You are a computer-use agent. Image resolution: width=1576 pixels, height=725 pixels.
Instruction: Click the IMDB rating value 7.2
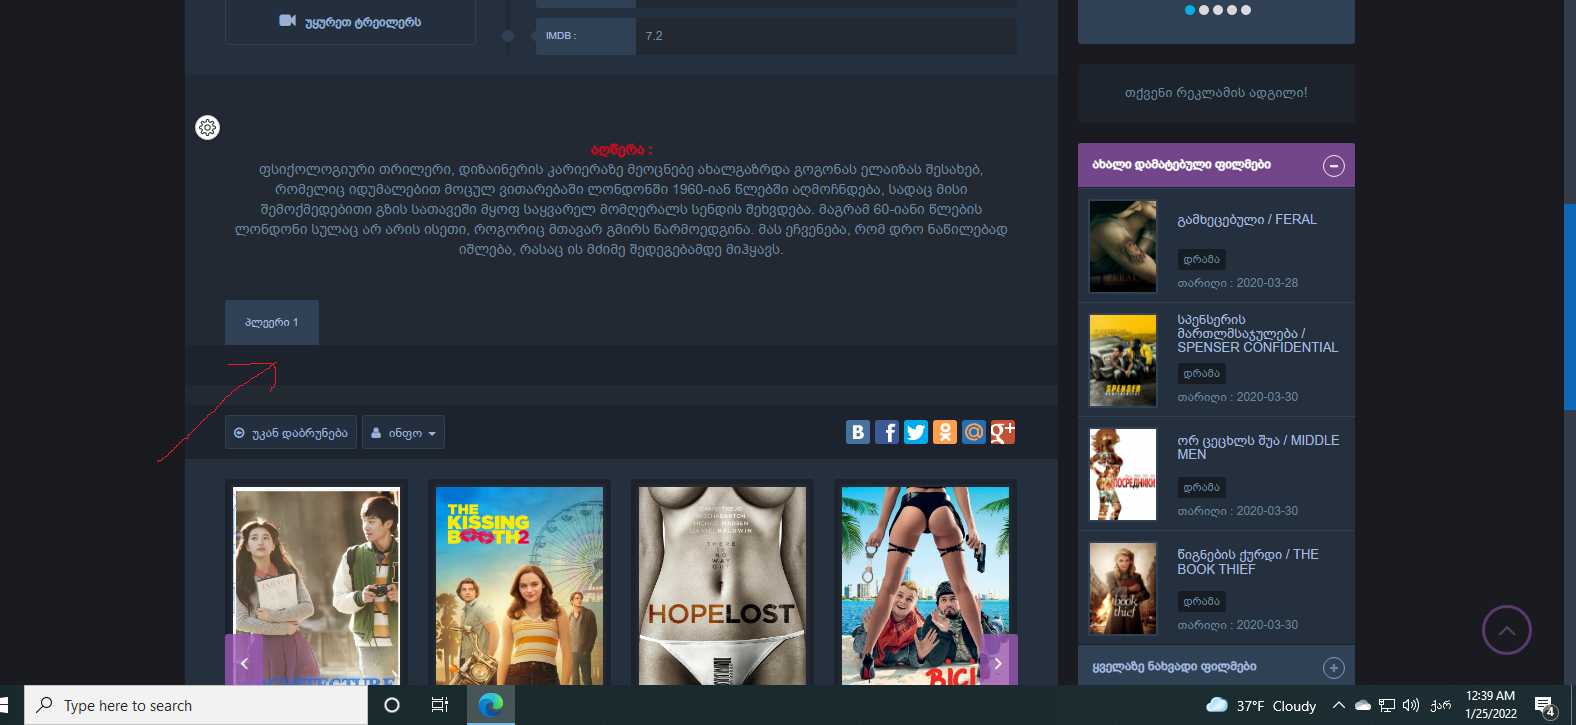point(654,36)
